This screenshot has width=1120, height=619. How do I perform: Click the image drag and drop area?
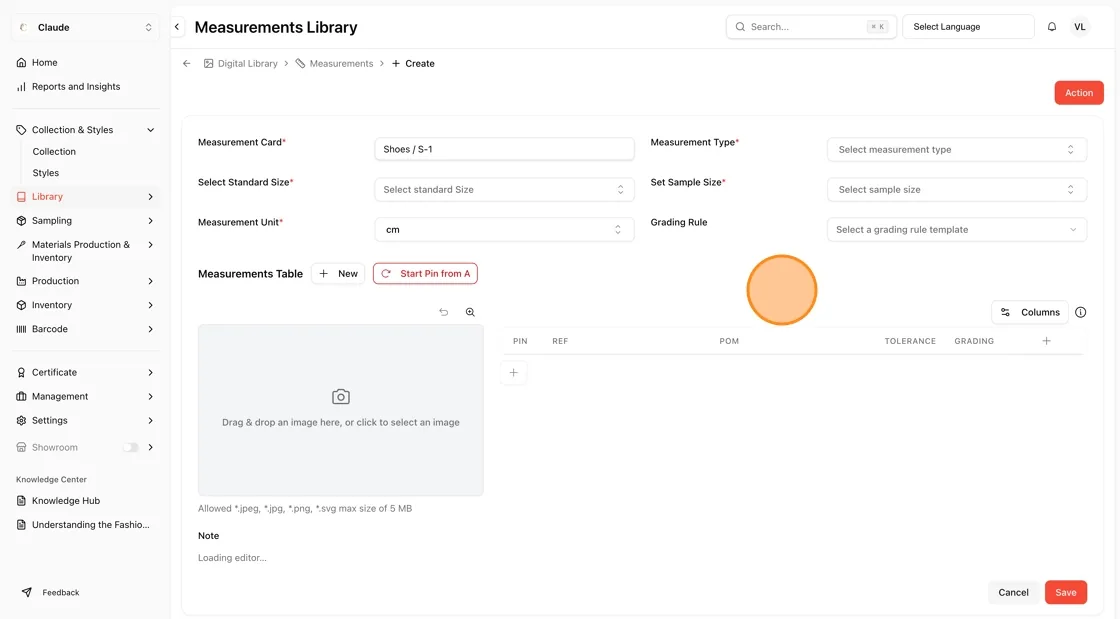[341, 410]
